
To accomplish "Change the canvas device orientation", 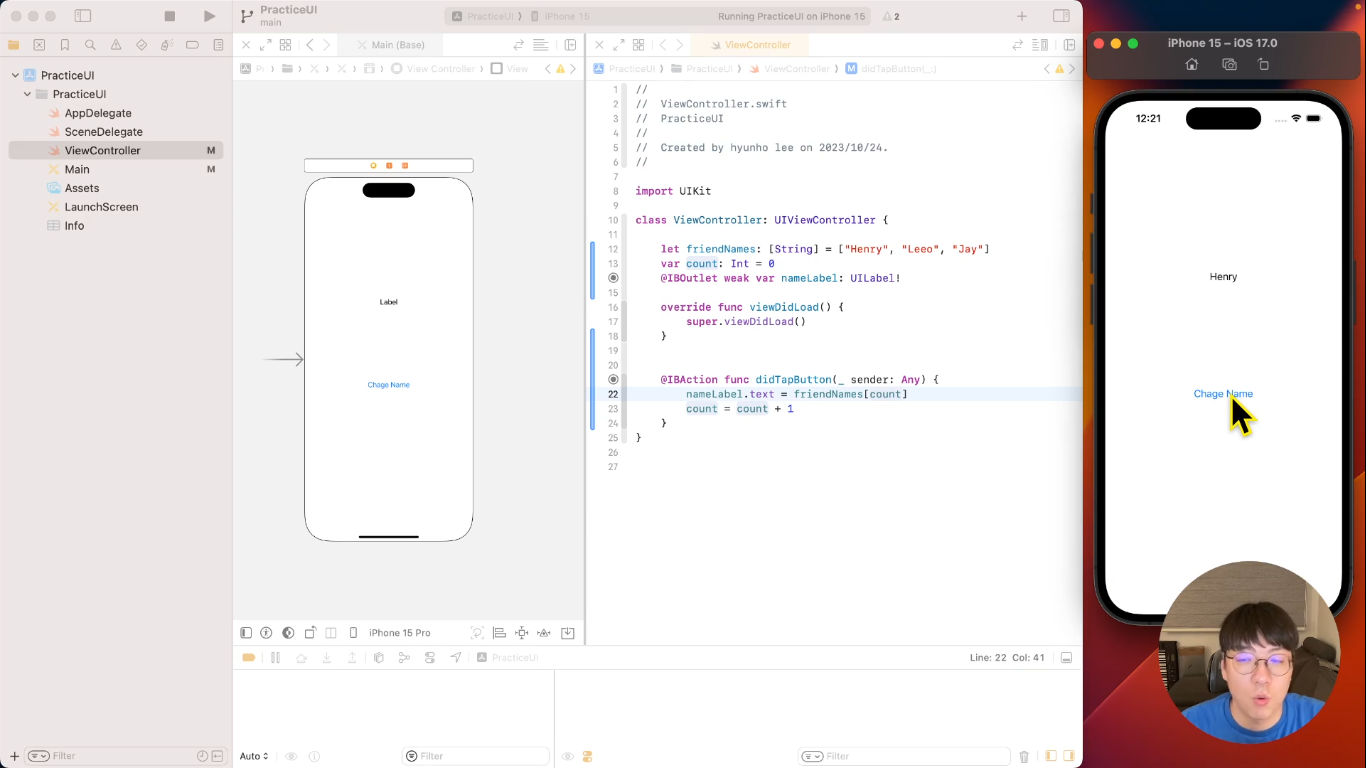I will point(310,633).
